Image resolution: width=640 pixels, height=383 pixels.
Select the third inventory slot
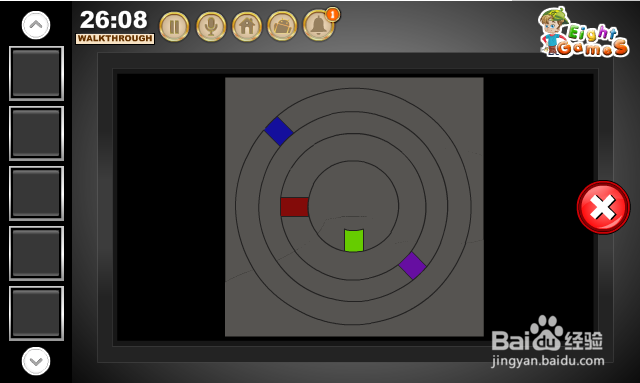[x=36, y=194]
